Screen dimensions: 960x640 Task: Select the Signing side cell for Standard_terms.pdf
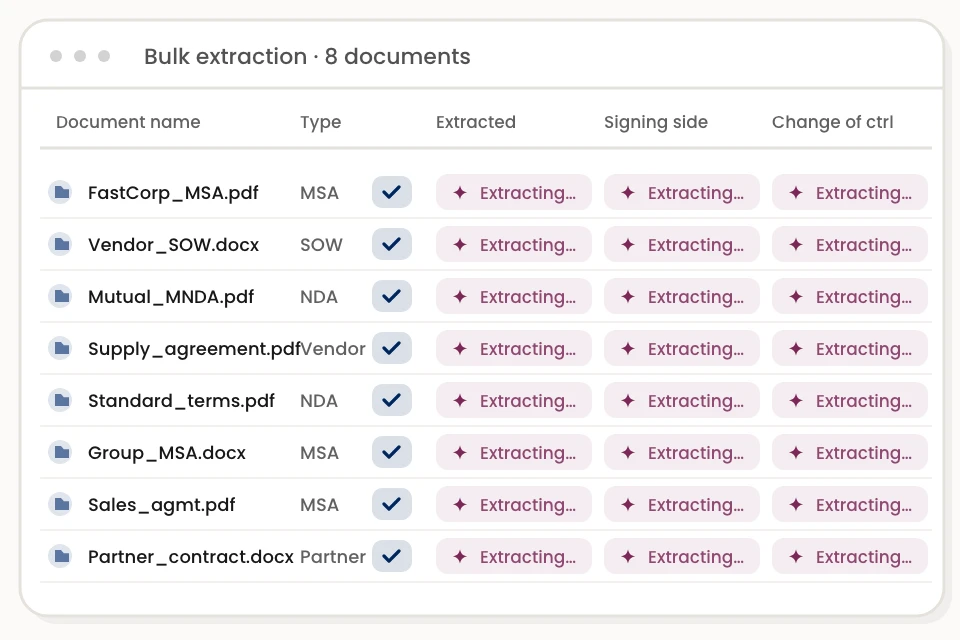pos(682,401)
